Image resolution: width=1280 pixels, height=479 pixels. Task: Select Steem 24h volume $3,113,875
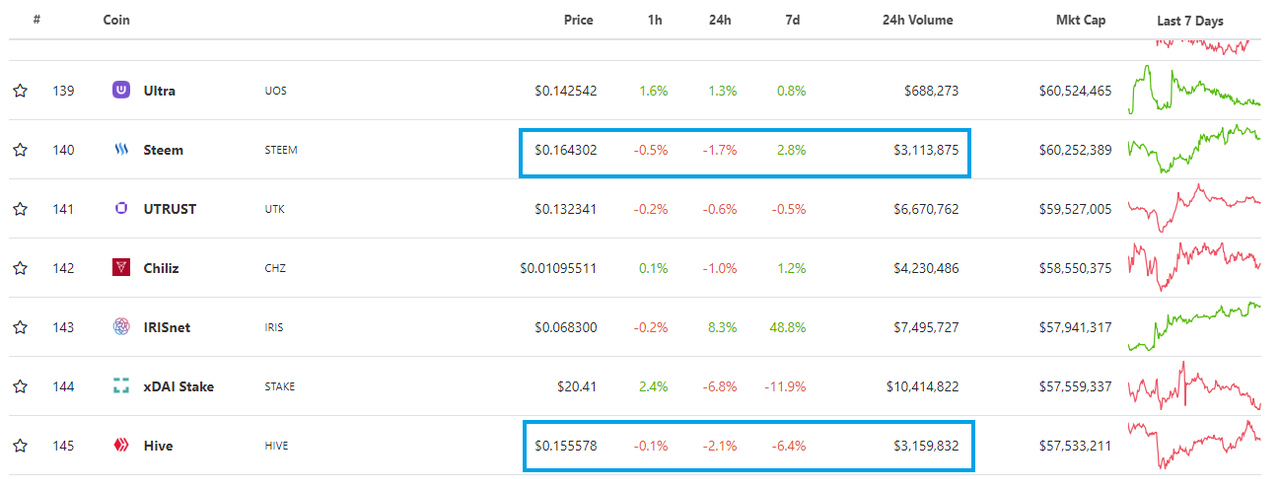click(x=926, y=150)
